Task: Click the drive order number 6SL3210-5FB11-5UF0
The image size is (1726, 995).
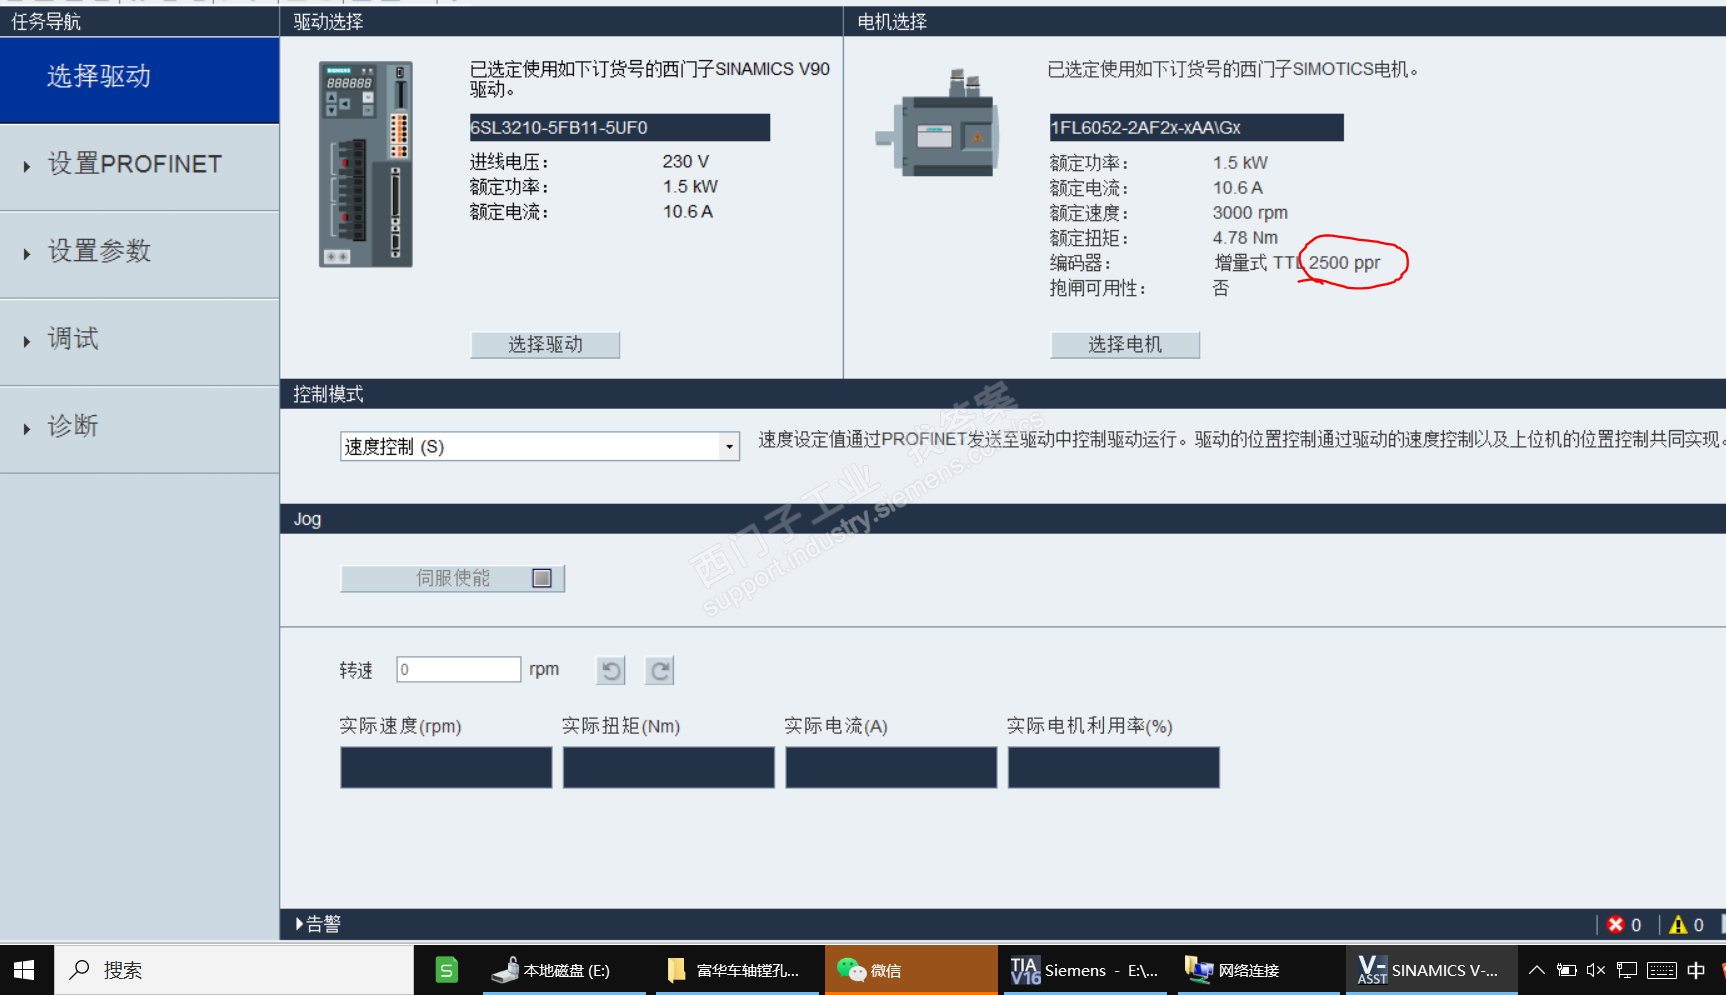Action: [x=620, y=128]
